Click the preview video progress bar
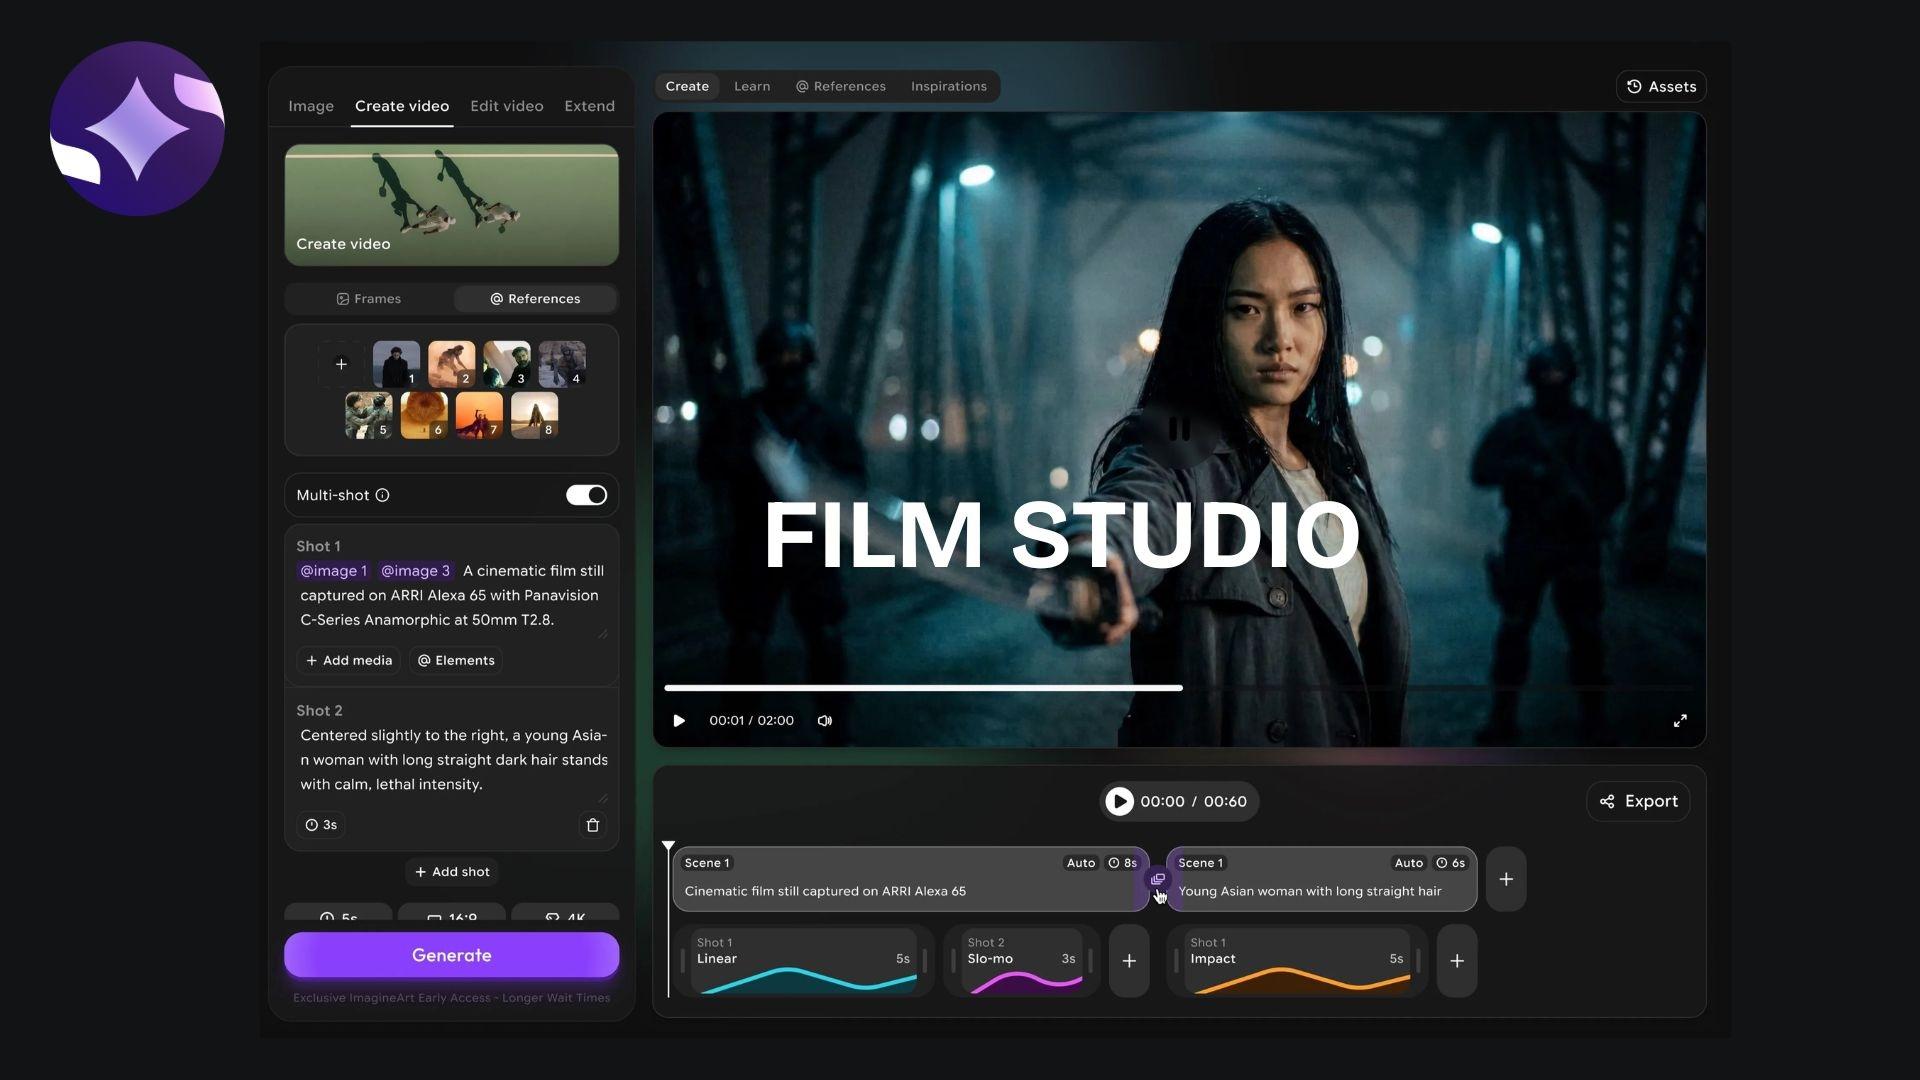 click(1180, 688)
